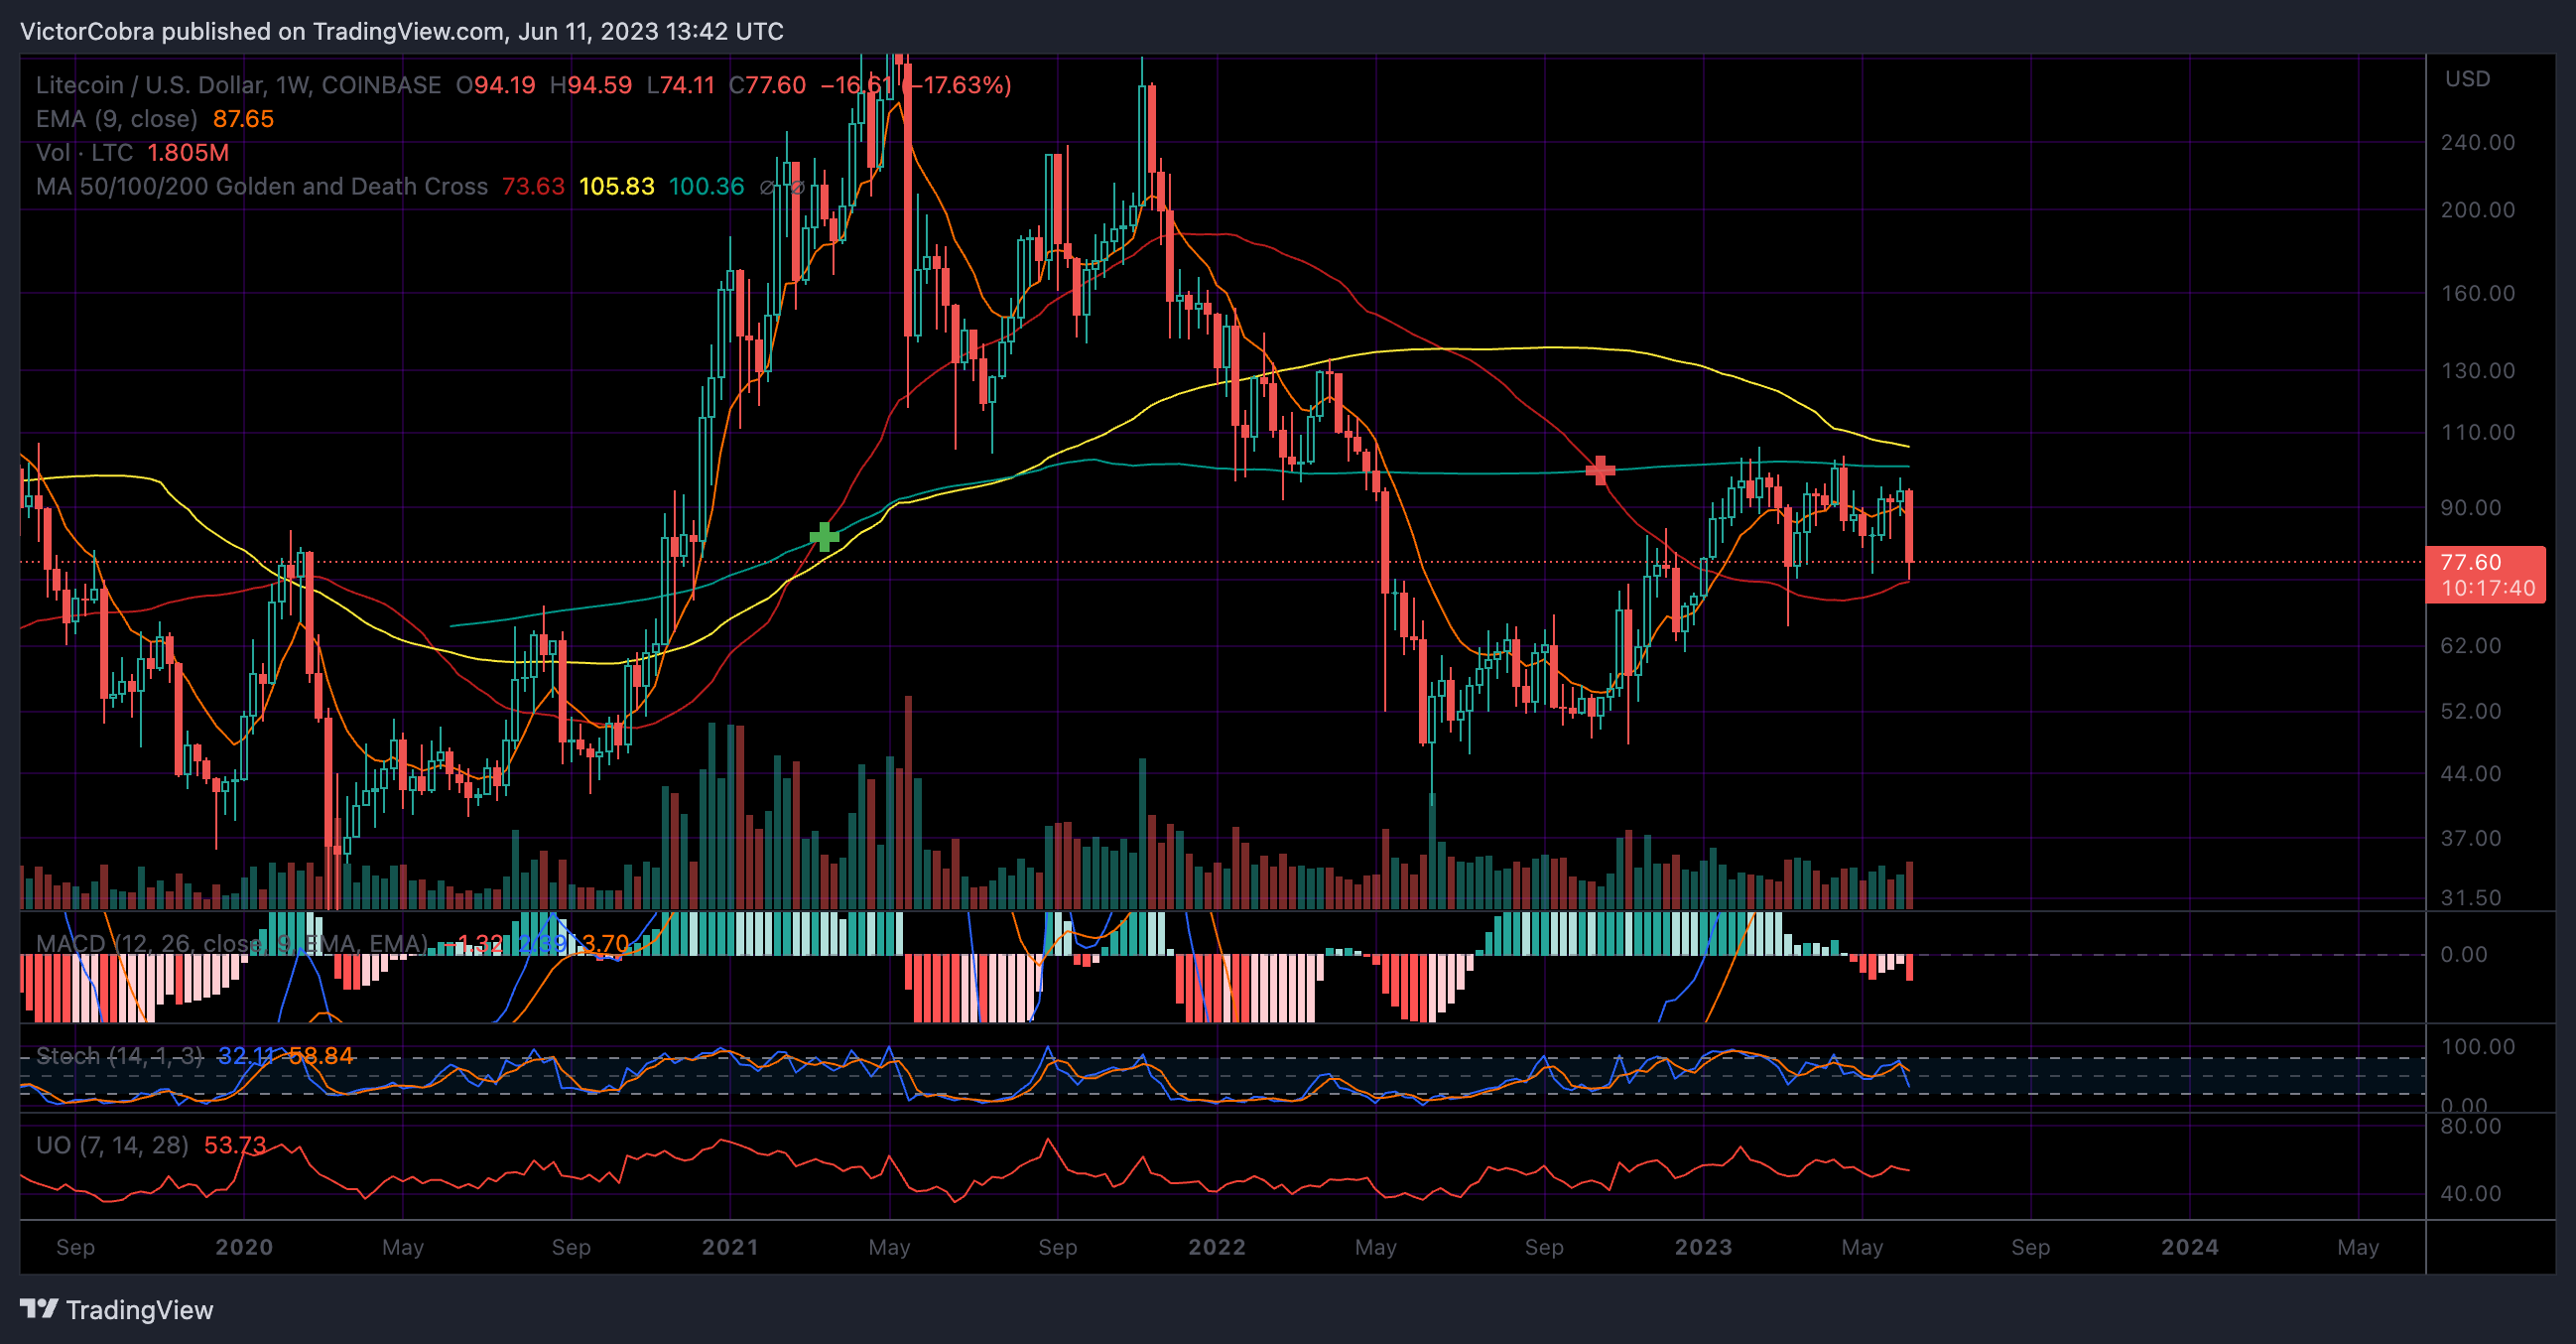Click the 80.00 UO axis label
2576x1344 pixels.
click(2470, 1127)
